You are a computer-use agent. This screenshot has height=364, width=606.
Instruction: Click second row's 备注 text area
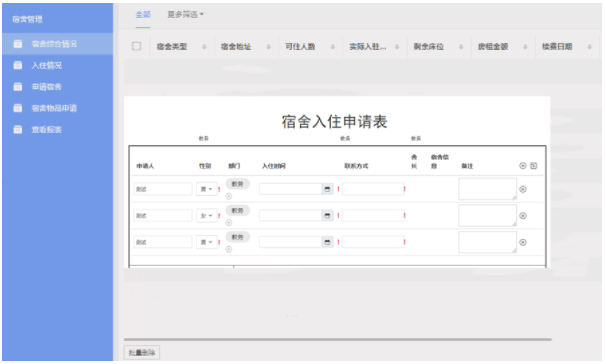(x=487, y=216)
